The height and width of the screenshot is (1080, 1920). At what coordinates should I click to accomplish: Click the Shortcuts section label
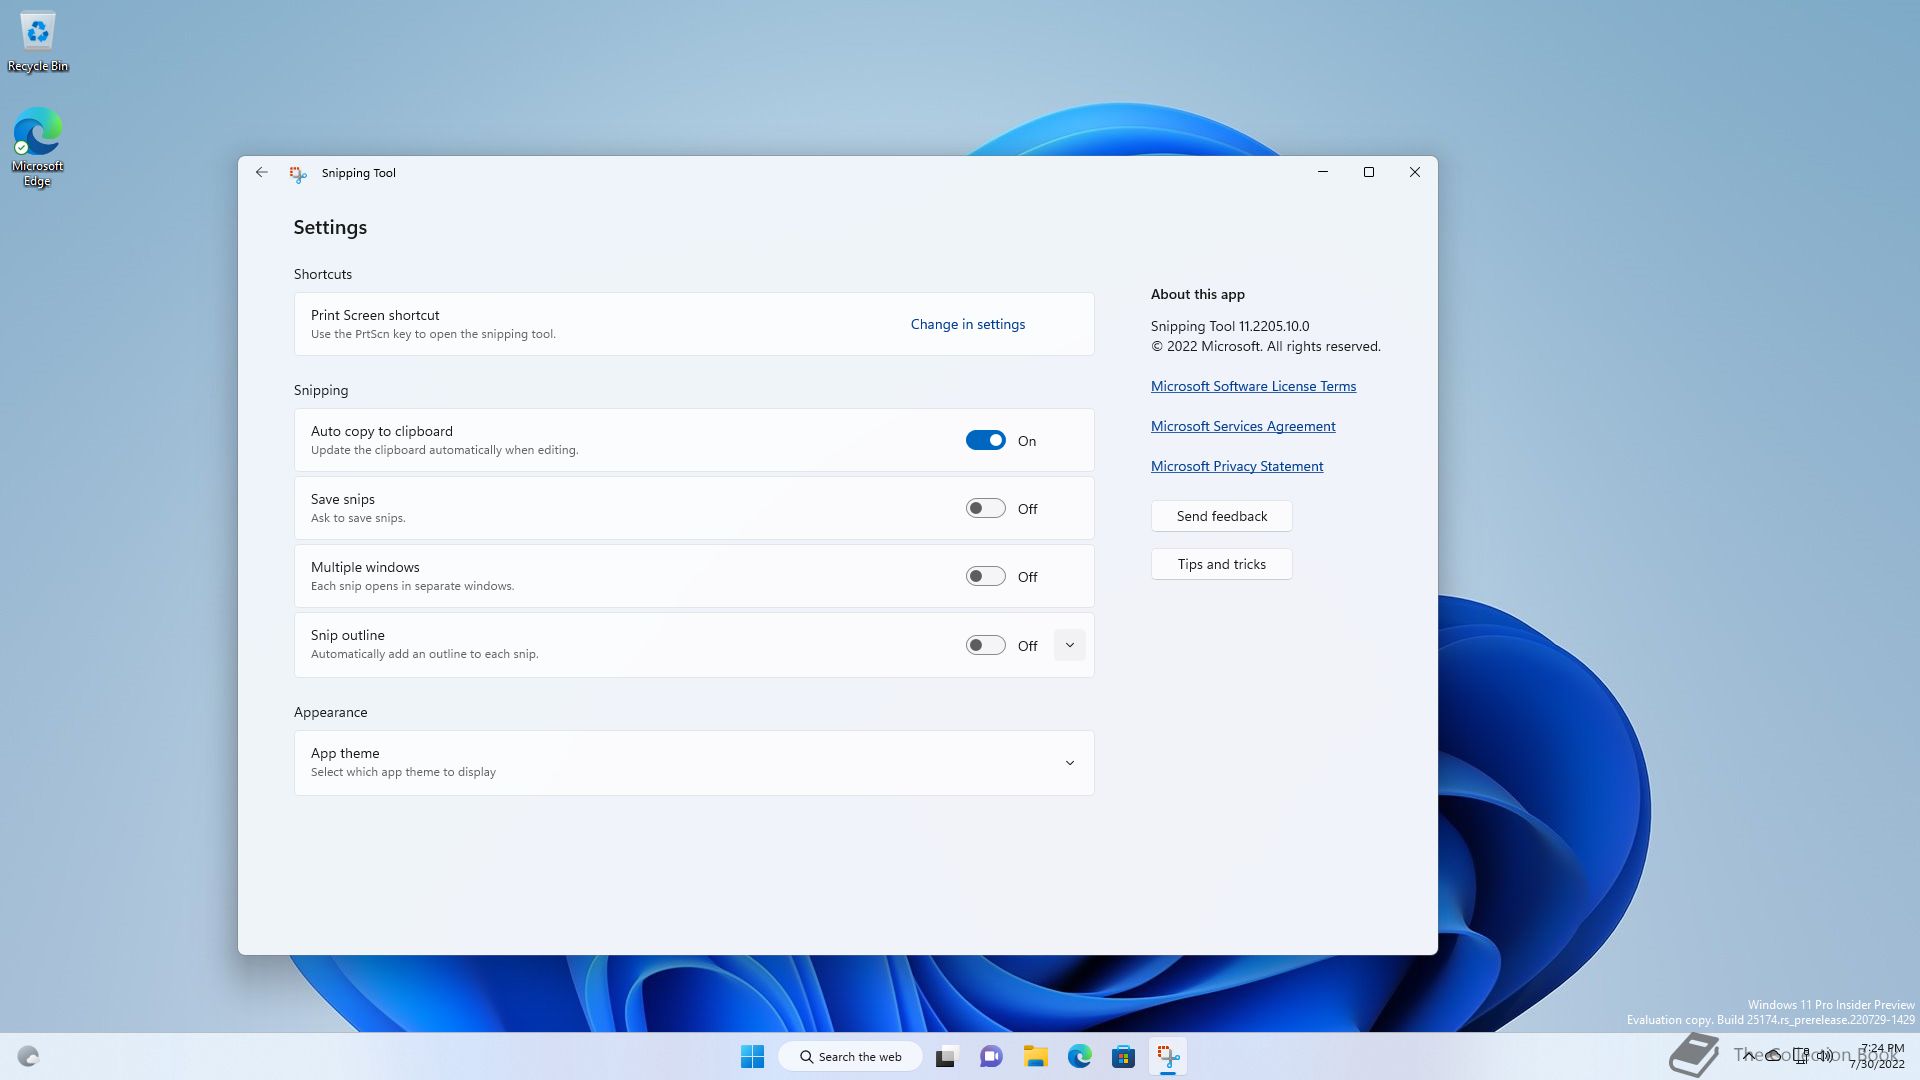pyautogui.click(x=322, y=274)
